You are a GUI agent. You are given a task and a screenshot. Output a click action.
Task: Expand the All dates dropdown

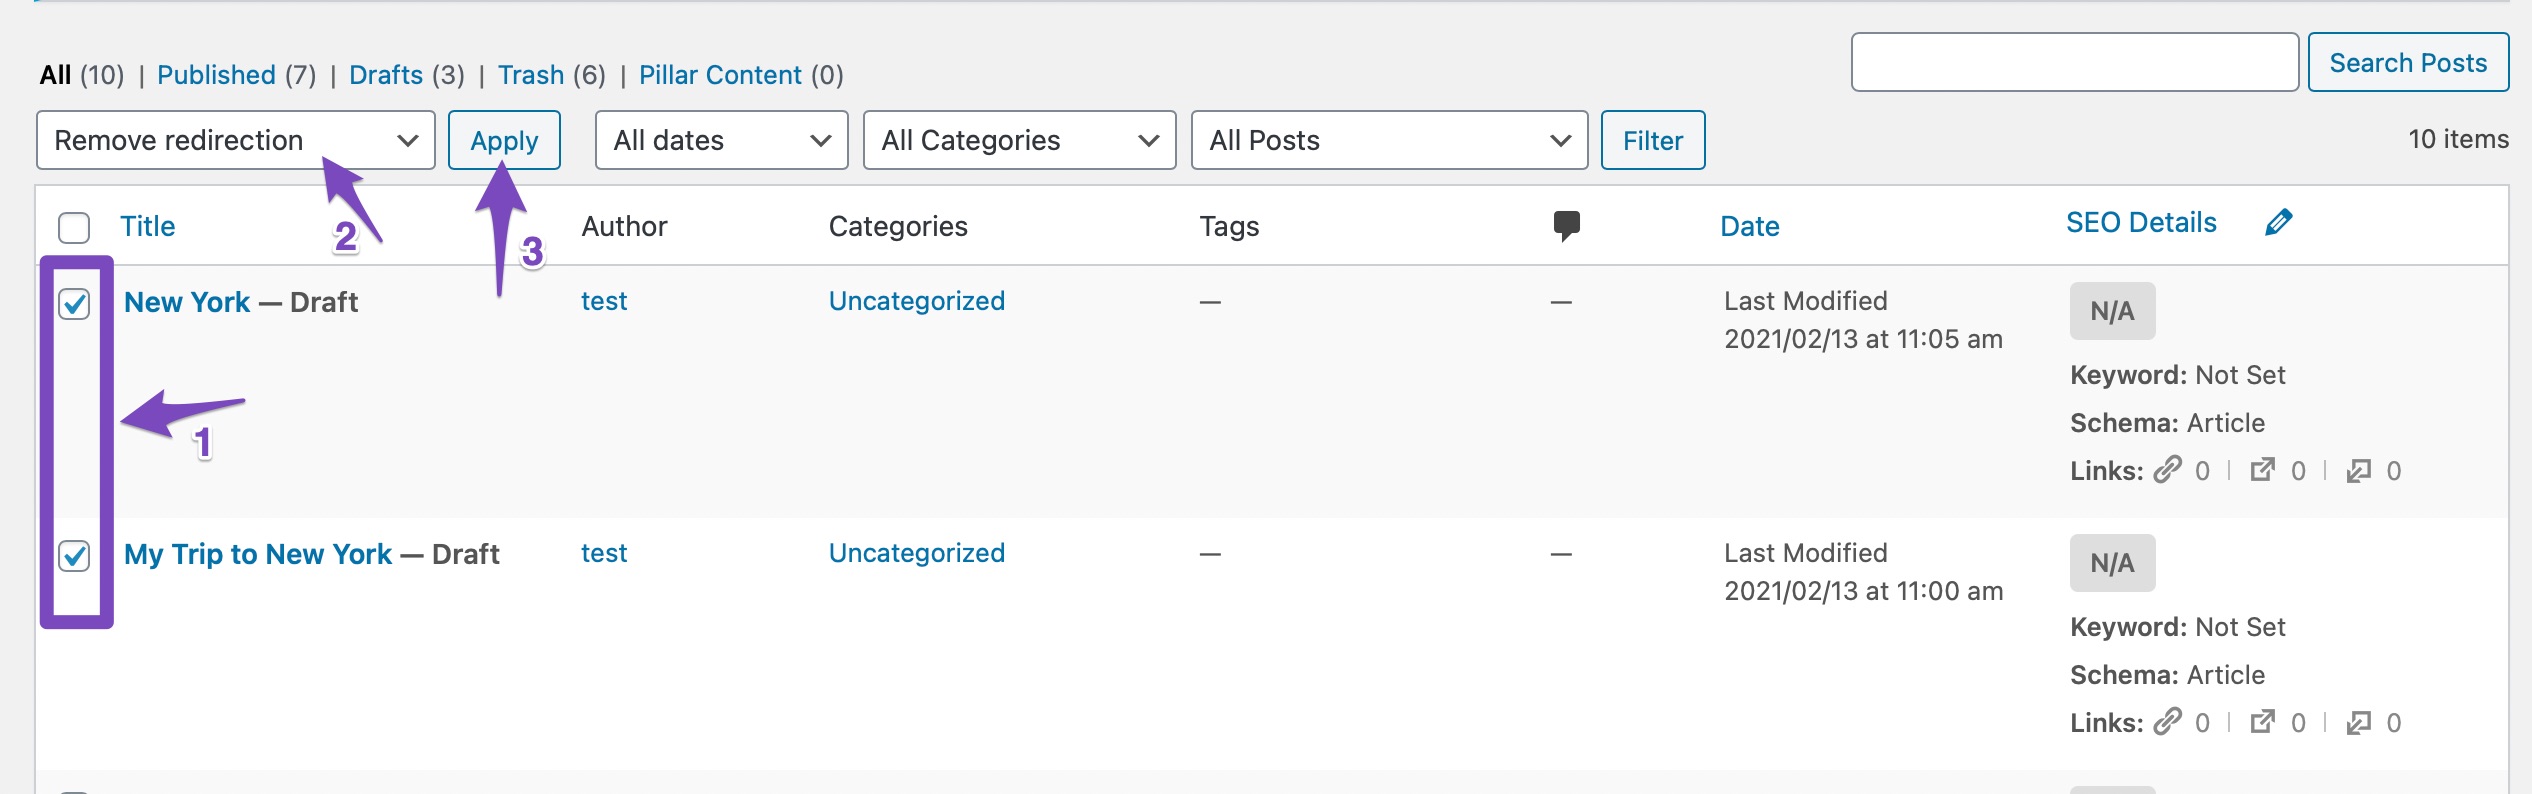721,140
